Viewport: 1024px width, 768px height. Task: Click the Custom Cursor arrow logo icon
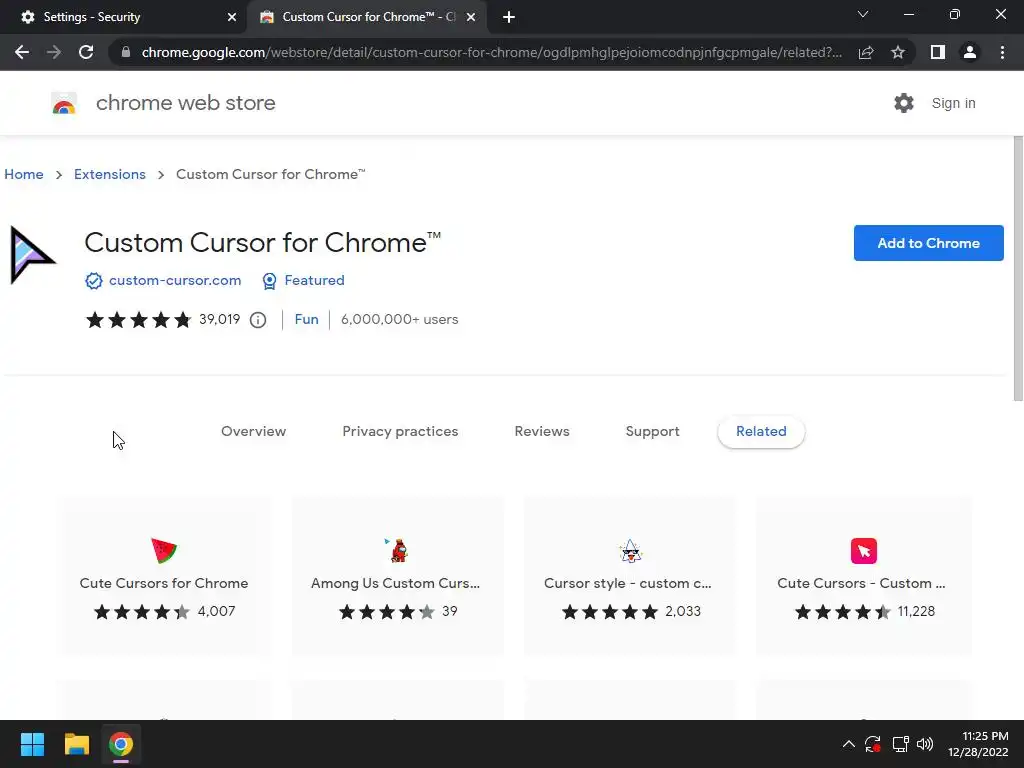[32, 255]
